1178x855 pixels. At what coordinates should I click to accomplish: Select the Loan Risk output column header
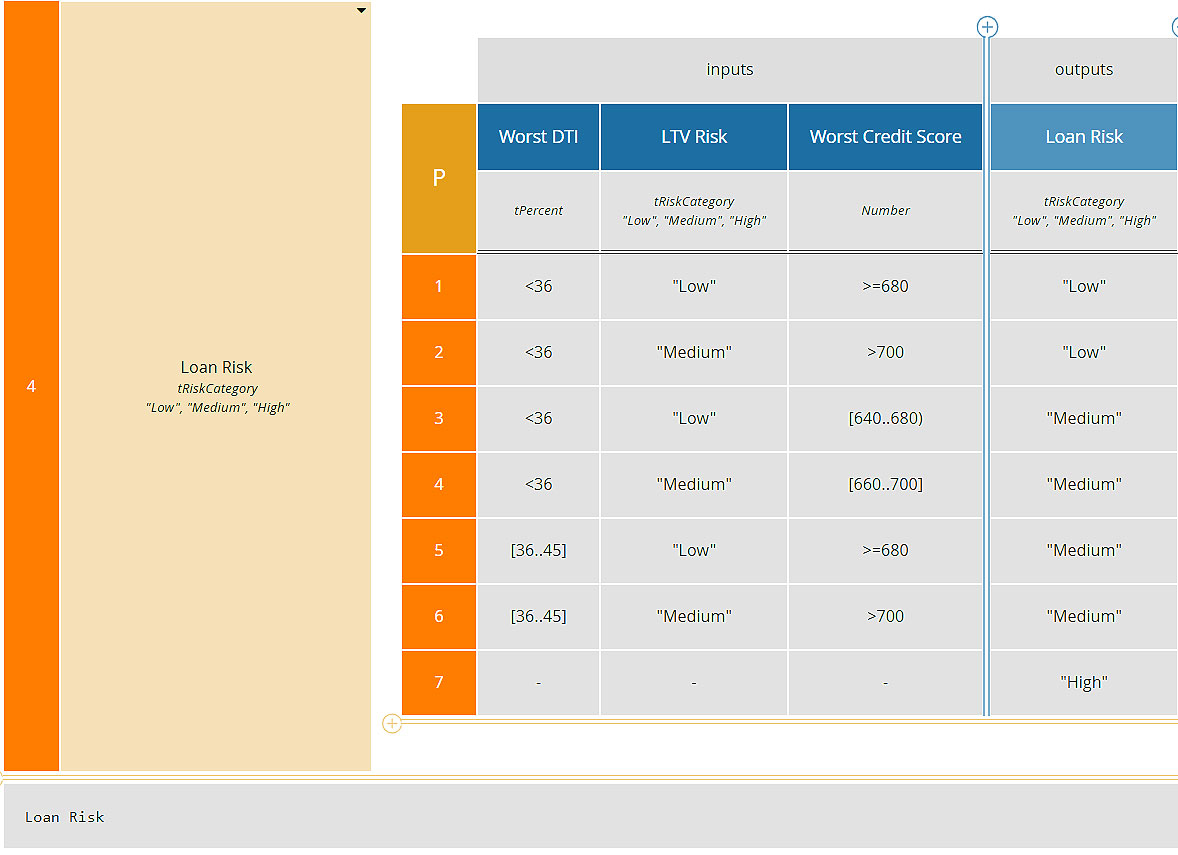click(x=1084, y=137)
